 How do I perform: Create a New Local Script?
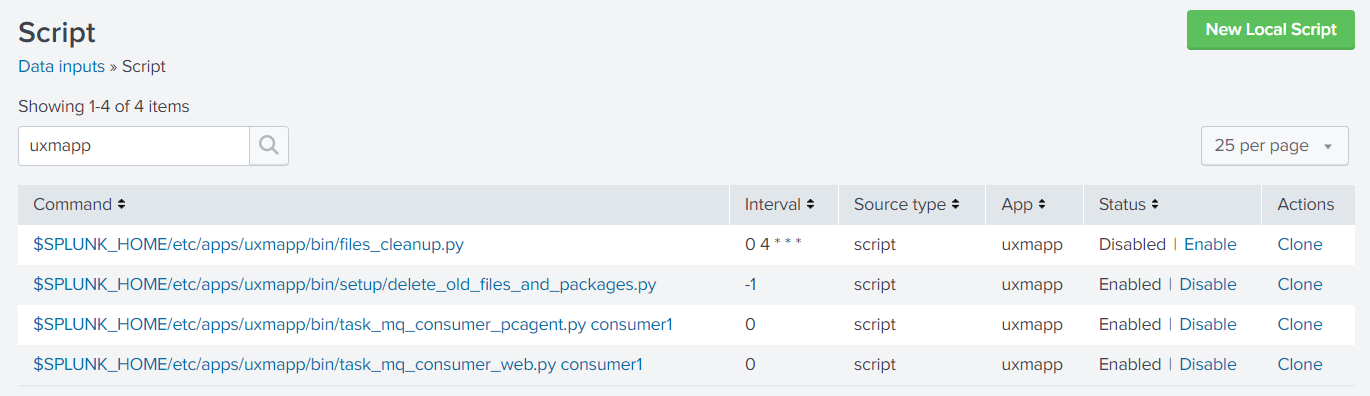click(x=1270, y=30)
